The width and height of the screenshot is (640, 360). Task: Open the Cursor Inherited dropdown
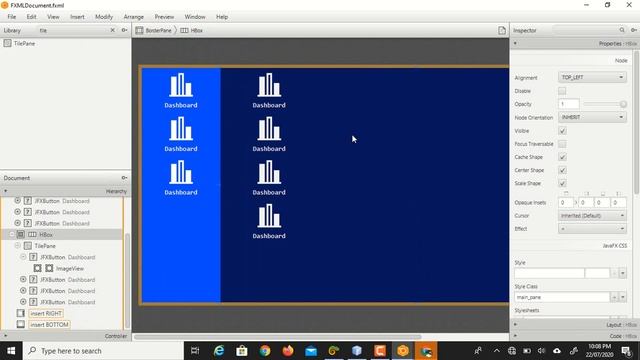point(592,216)
